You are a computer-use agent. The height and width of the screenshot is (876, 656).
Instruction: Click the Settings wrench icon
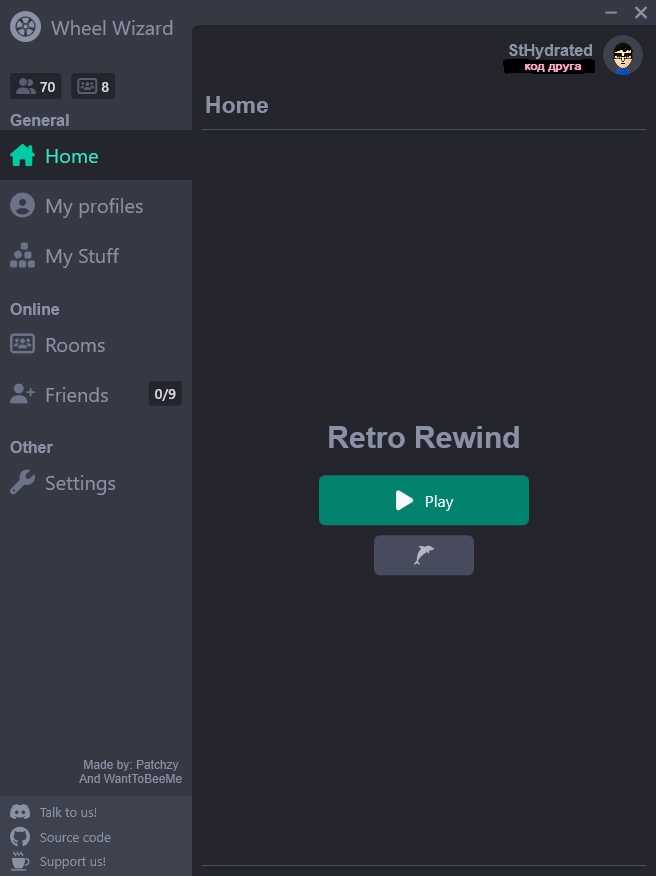coord(22,483)
